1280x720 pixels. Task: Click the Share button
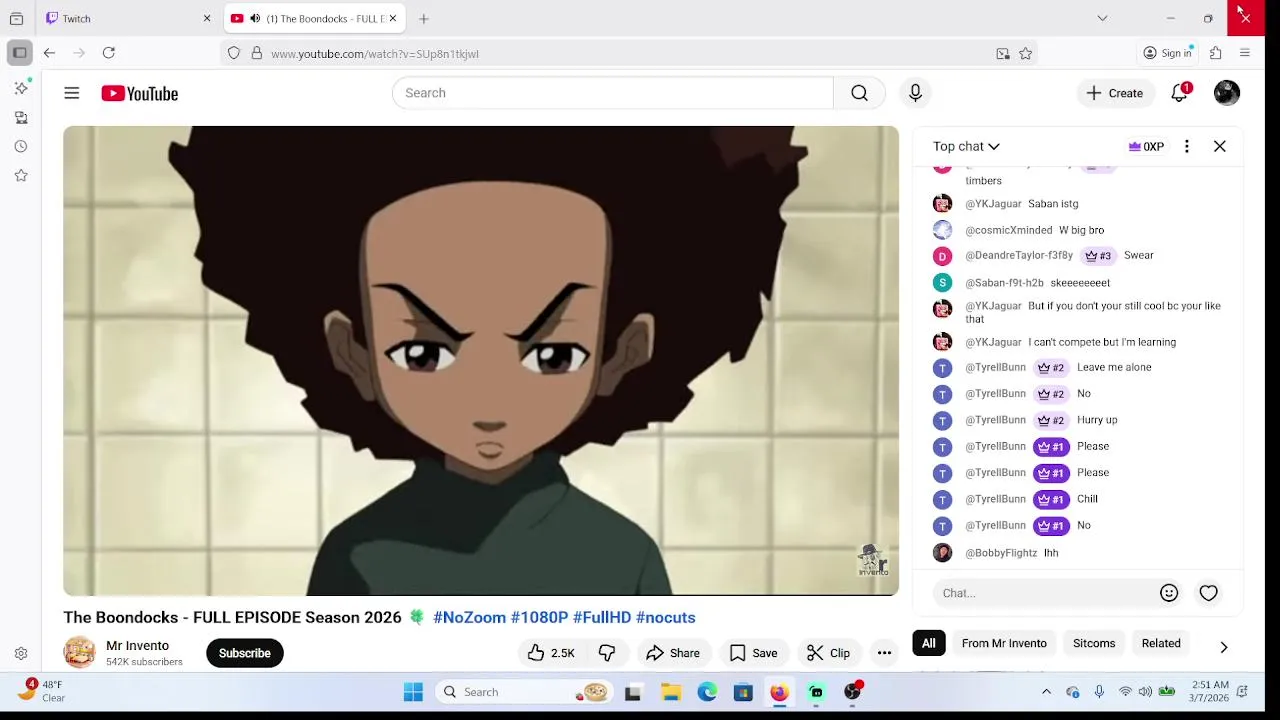673,653
